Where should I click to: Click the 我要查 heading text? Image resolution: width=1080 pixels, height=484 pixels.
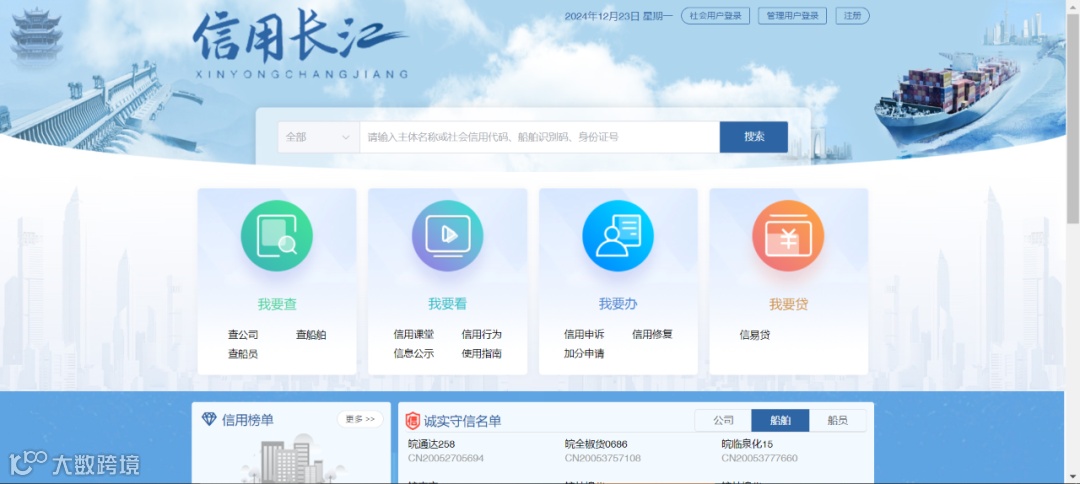[277, 304]
